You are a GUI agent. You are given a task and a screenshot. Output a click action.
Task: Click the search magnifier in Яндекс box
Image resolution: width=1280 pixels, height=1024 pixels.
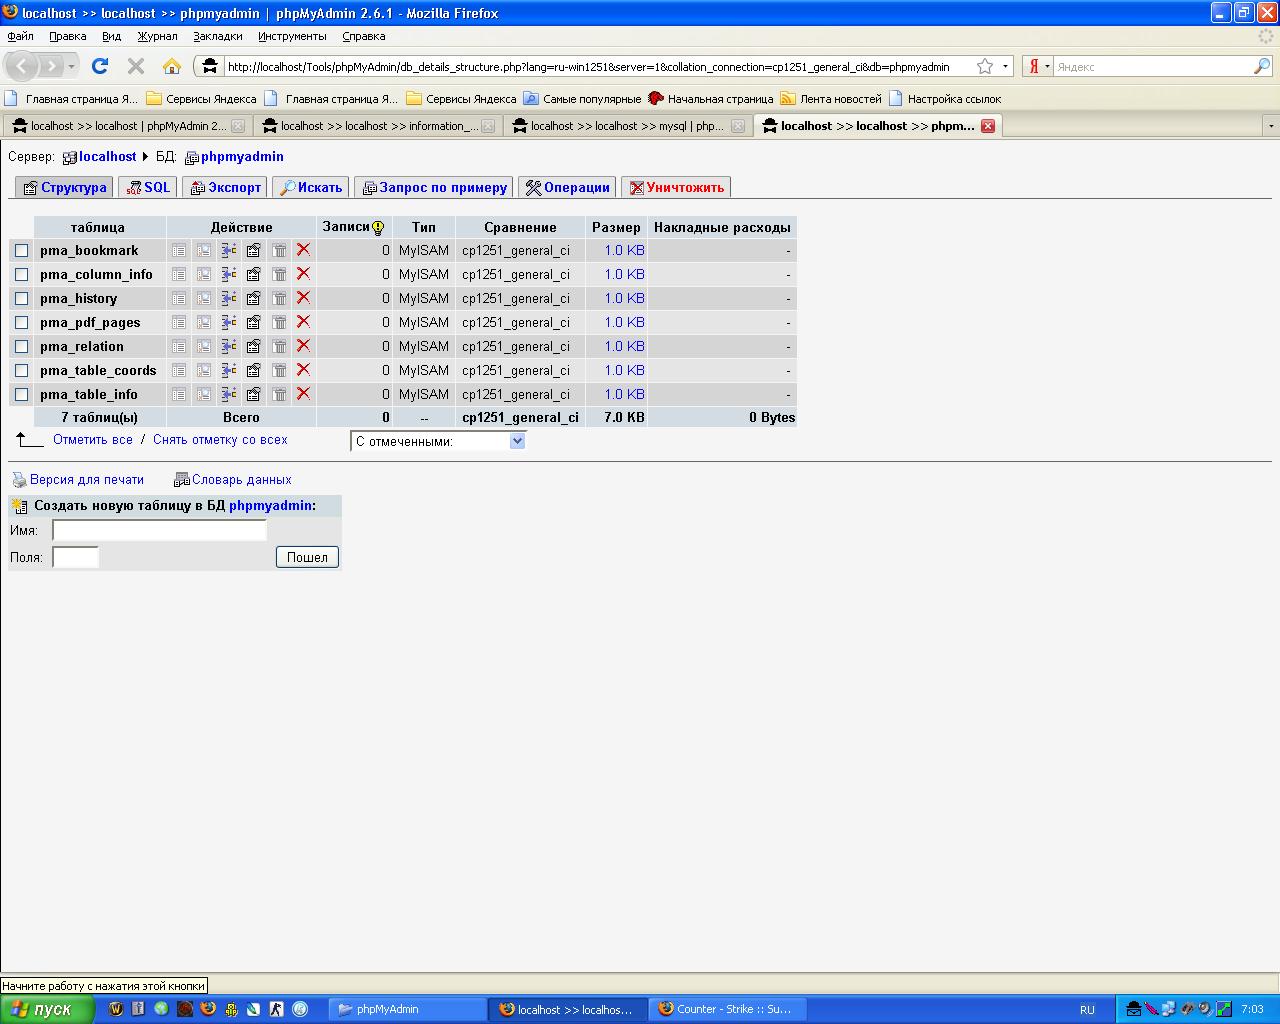coord(1262,66)
